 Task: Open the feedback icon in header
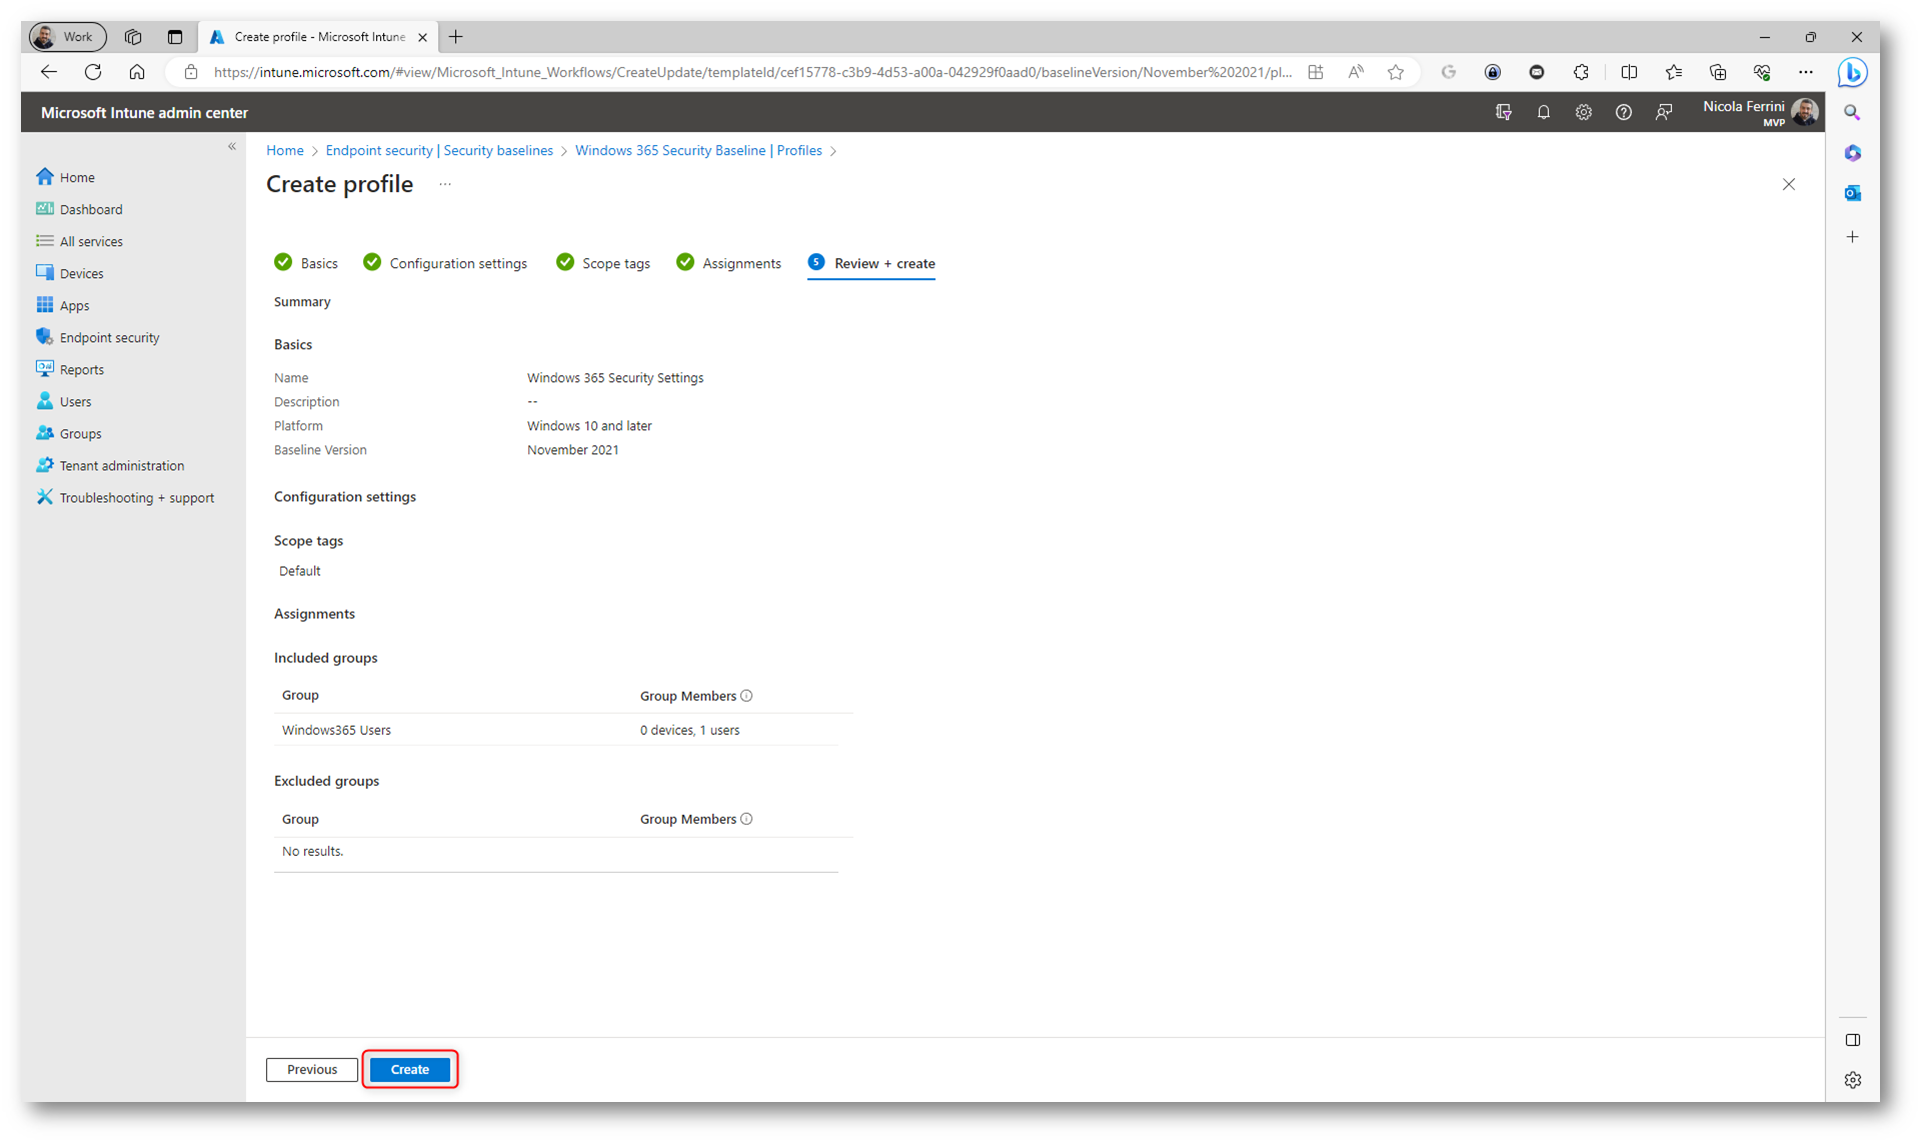coord(1663,113)
